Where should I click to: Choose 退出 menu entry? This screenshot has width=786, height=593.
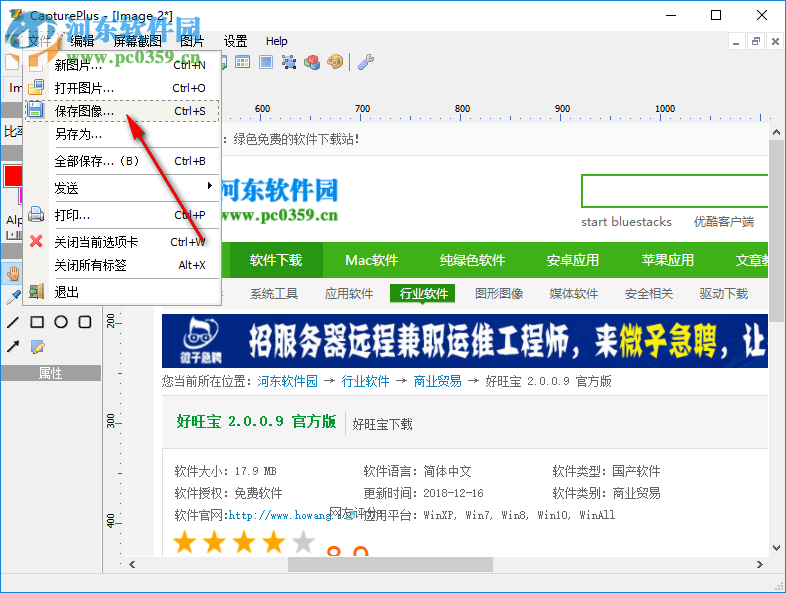(122, 292)
